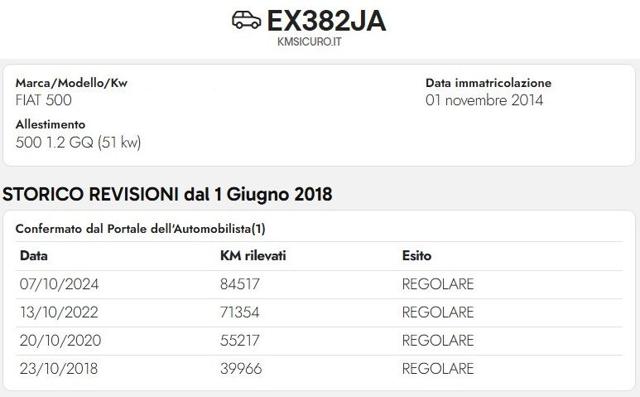This screenshot has width=640, height=397.
Task: Select the 23/10/2018 revision row
Action: click(x=320, y=369)
